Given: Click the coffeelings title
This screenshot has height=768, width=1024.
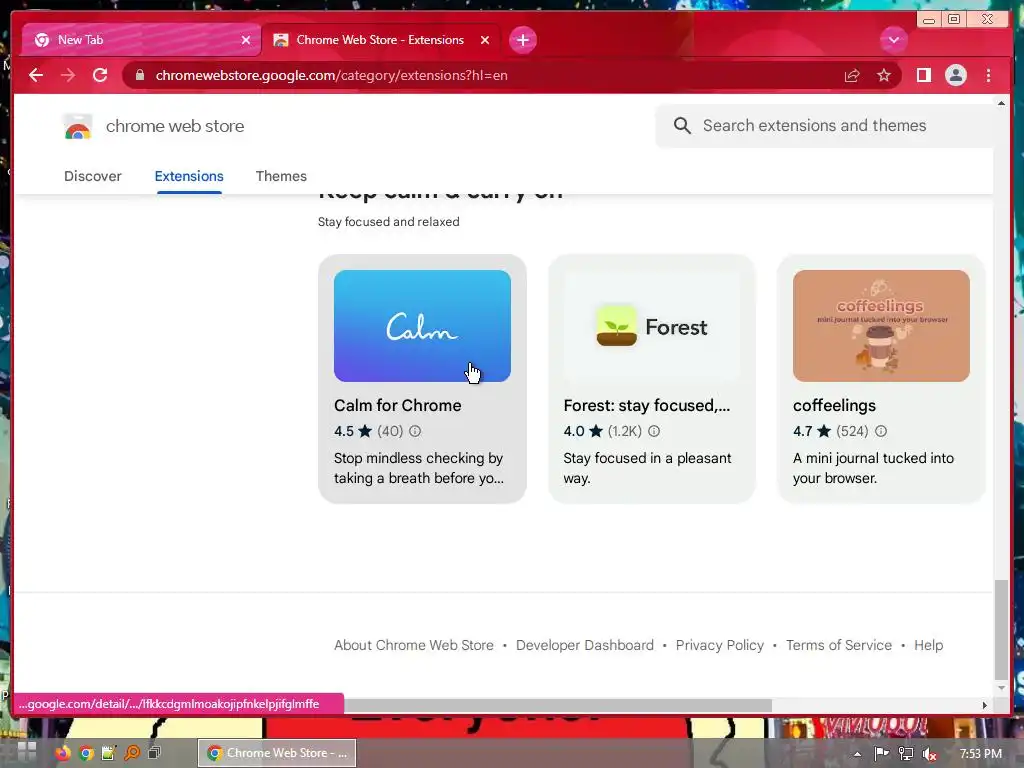Looking at the screenshot, I should [x=834, y=406].
